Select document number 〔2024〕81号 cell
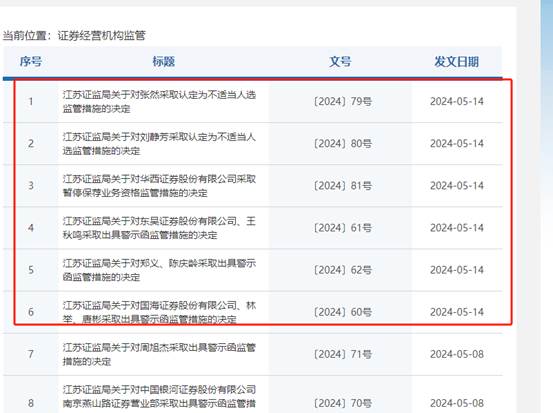The image size is (553, 413). [342, 186]
